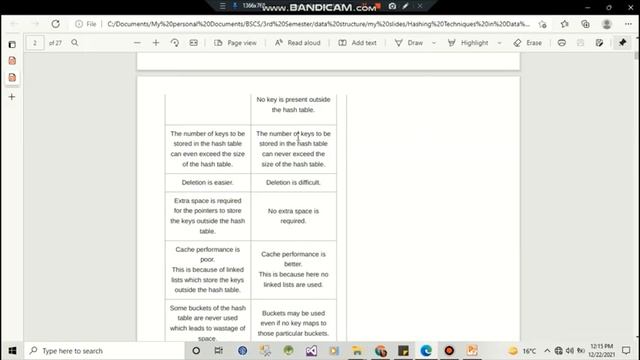Screen dimensions: 640x360
Task: Select the first PDF tab in sidebar
Action: 12,60
